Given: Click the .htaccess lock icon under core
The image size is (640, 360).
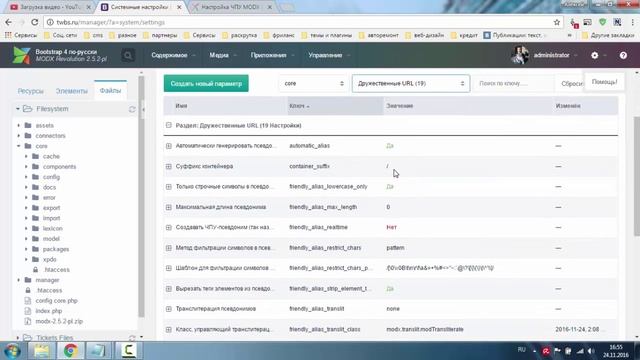Looking at the screenshot, I should pyautogui.click(x=36, y=270).
